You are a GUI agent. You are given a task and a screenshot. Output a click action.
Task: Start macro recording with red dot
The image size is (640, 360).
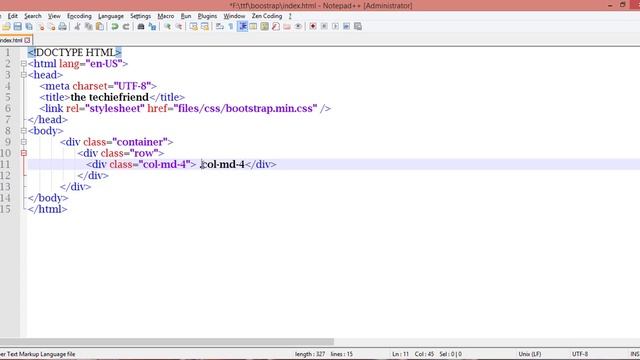(x=313, y=27)
